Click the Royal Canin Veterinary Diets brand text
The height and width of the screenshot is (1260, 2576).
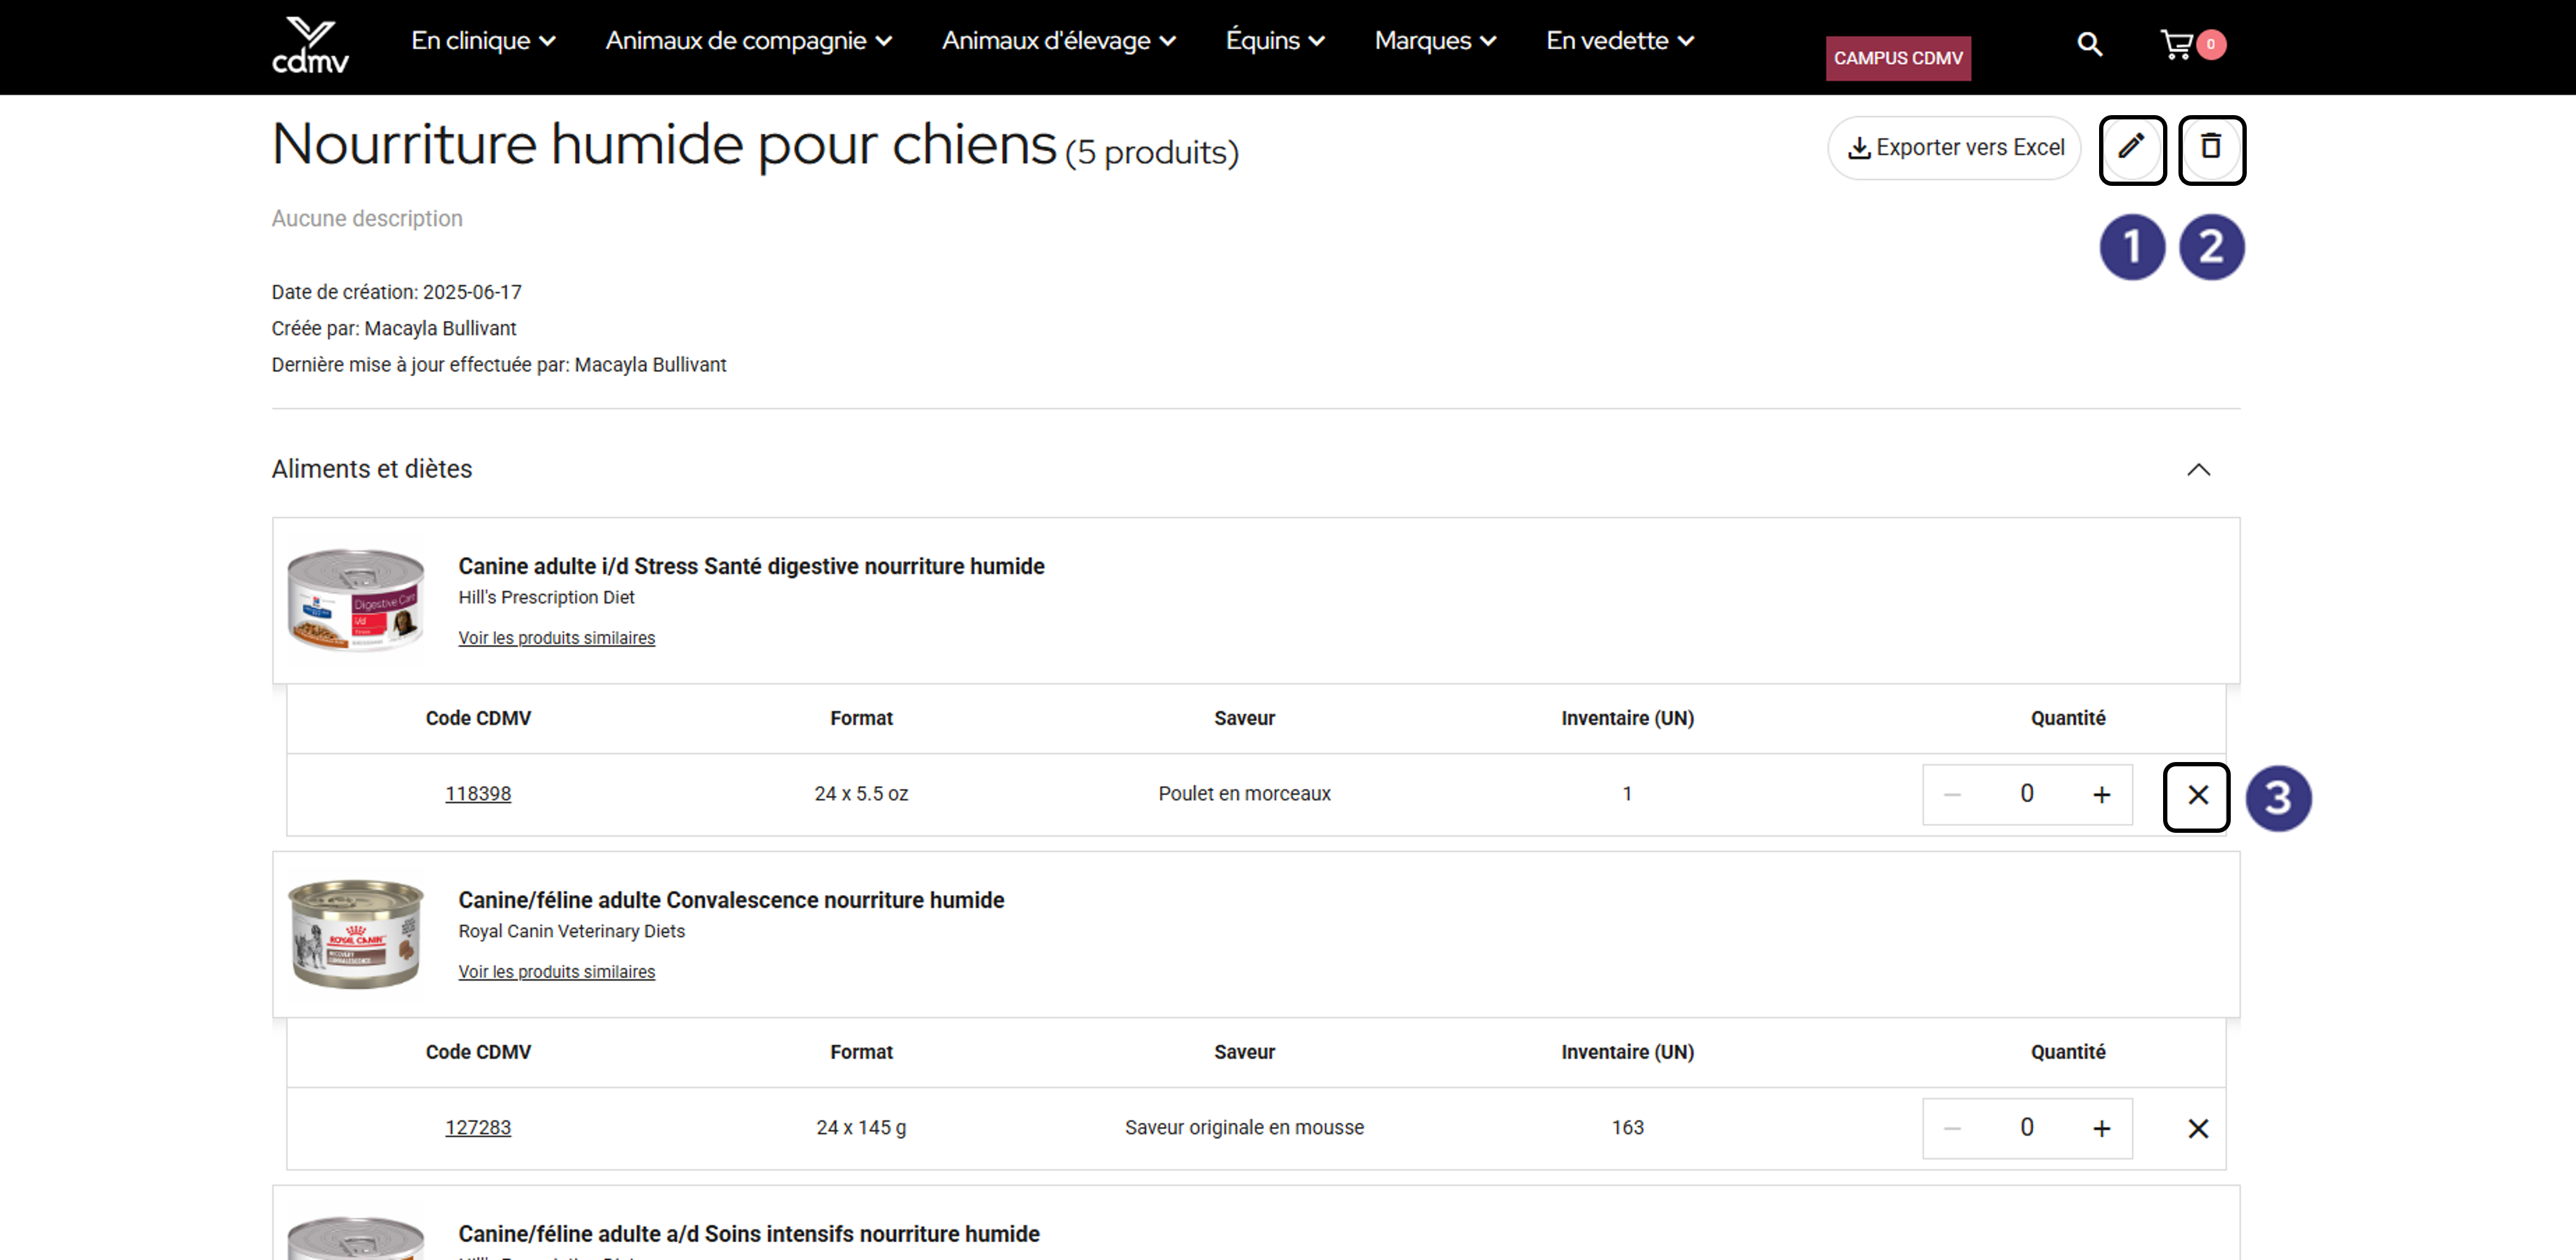point(572,932)
